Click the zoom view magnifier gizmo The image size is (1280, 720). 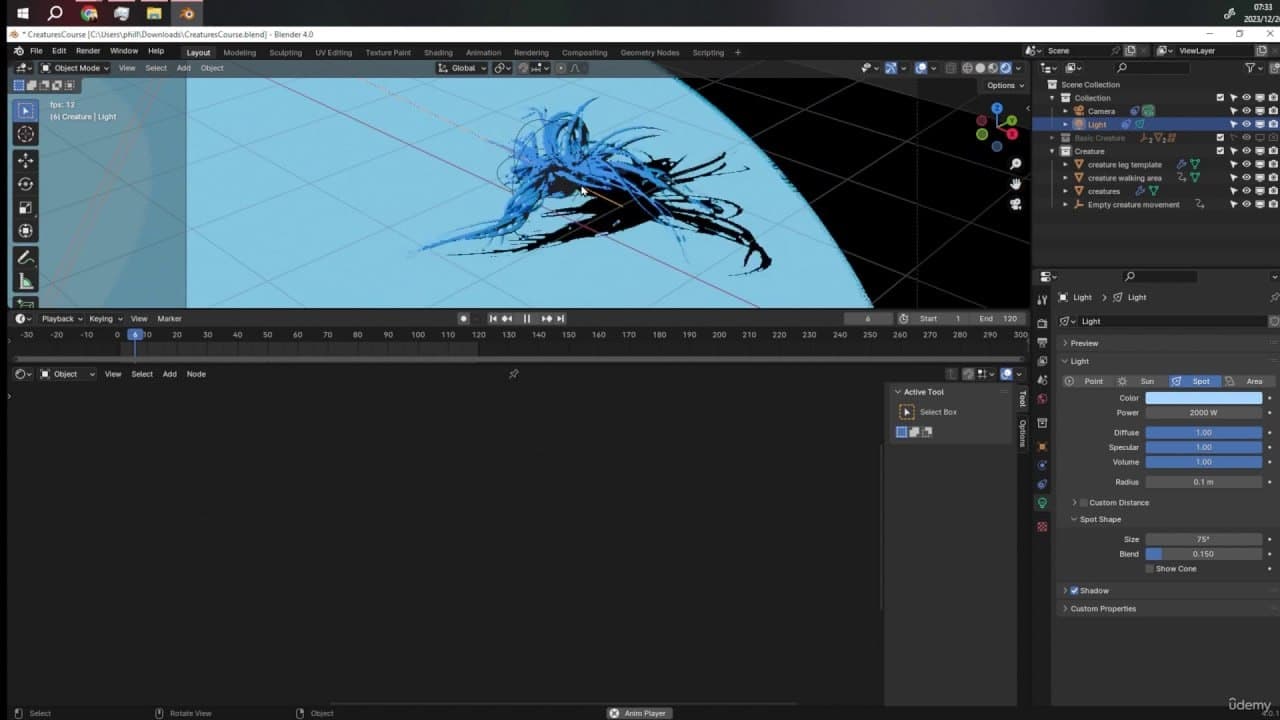(x=1015, y=164)
